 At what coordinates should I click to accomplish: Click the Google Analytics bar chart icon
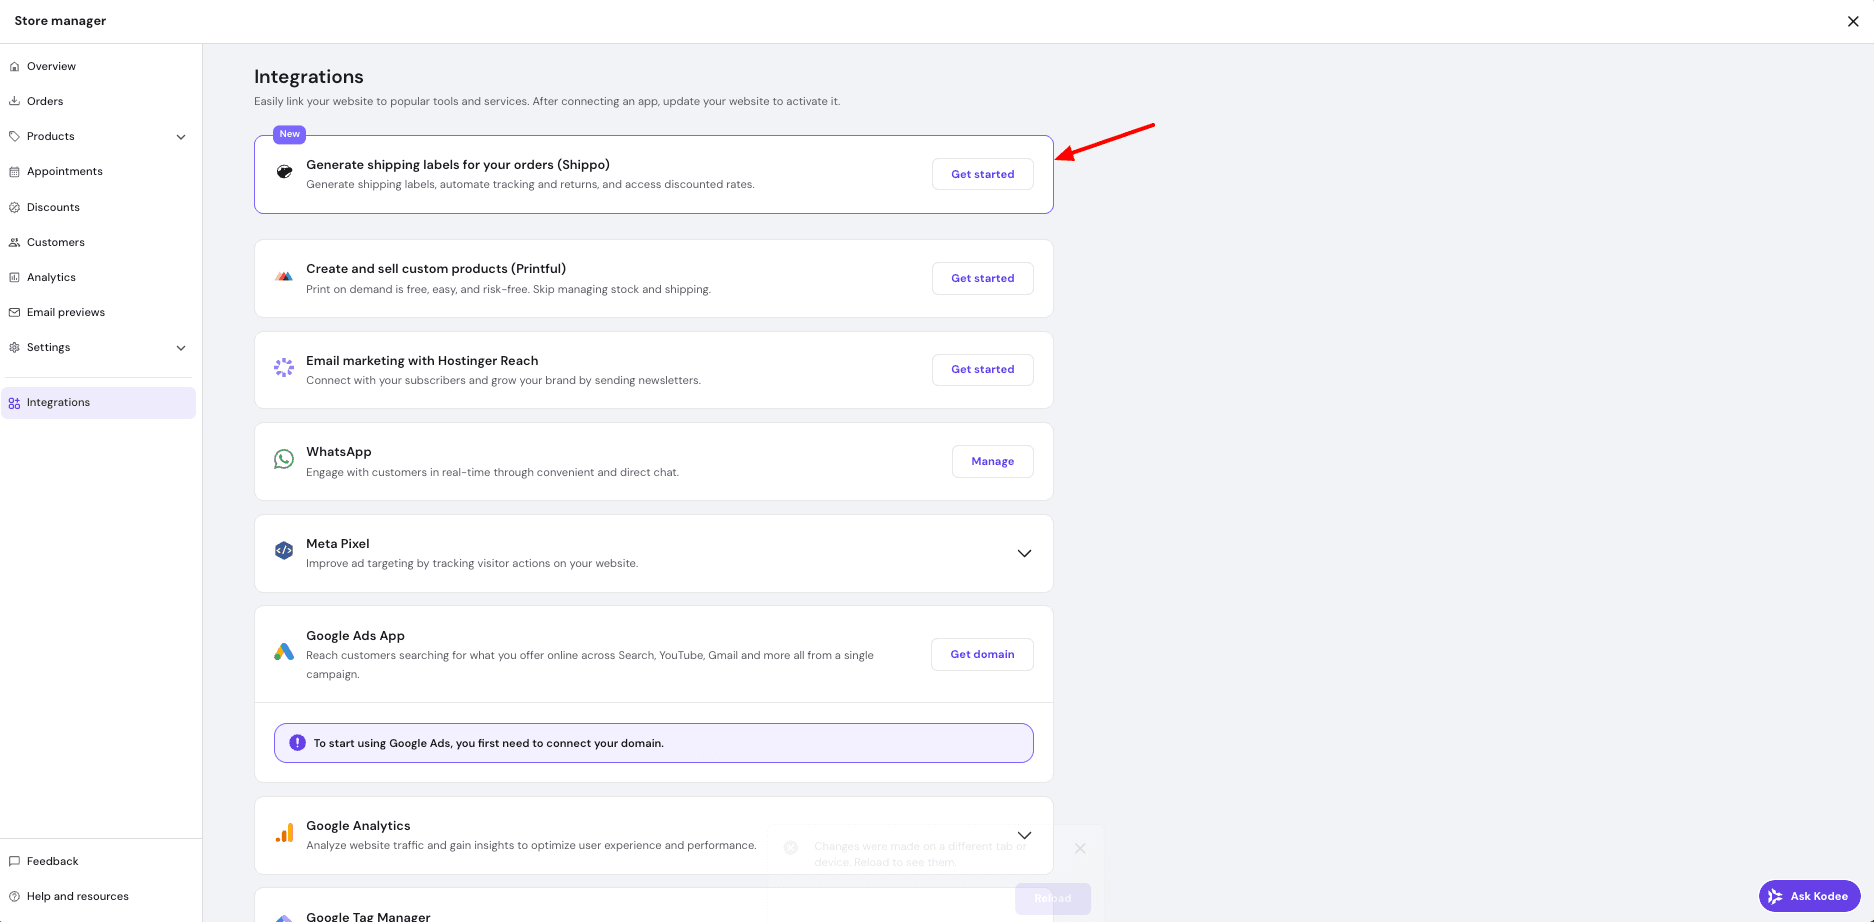tap(284, 833)
